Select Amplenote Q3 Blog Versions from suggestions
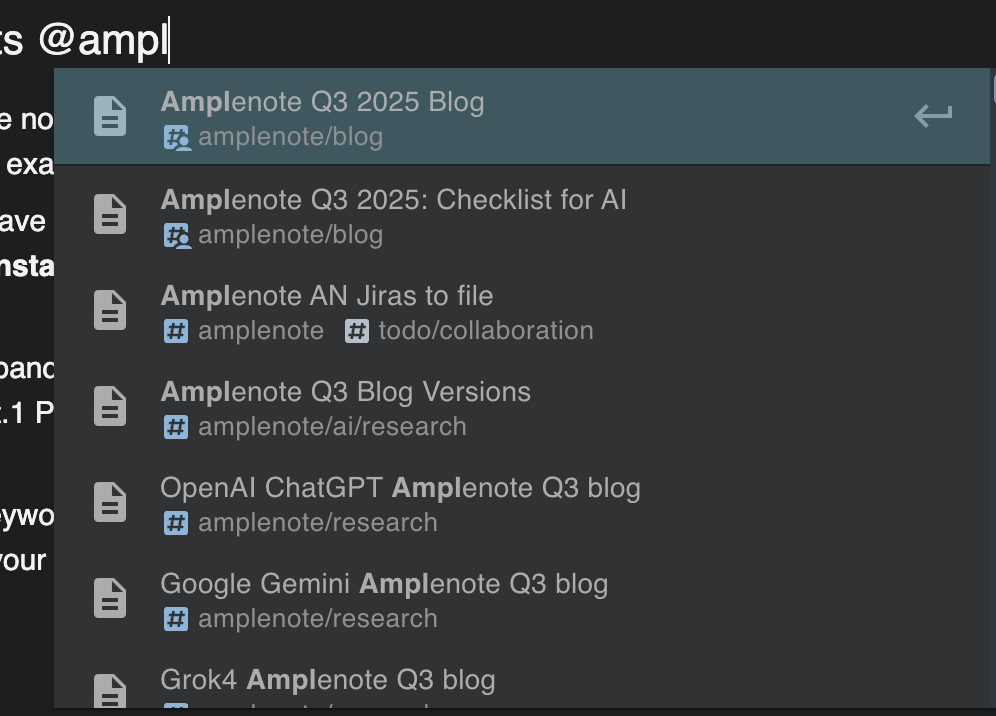Viewport: 996px width, 716px height. coord(345,392)
